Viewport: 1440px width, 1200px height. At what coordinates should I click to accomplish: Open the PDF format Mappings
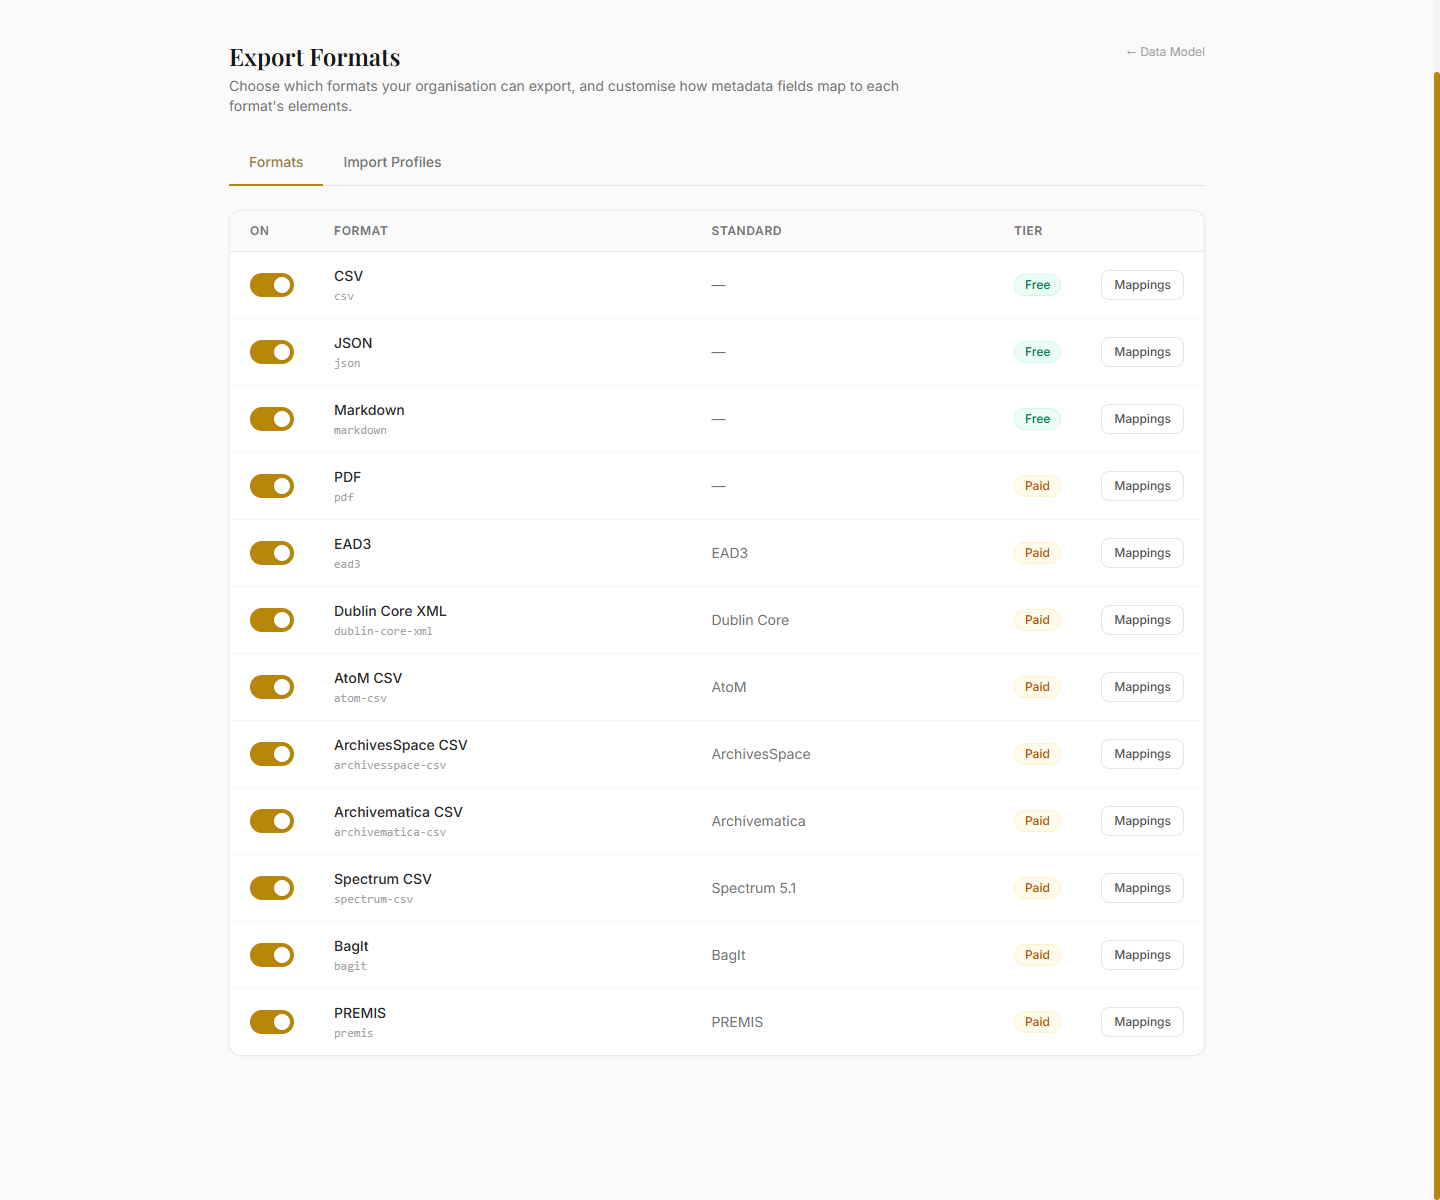[x=1142, y=486]
